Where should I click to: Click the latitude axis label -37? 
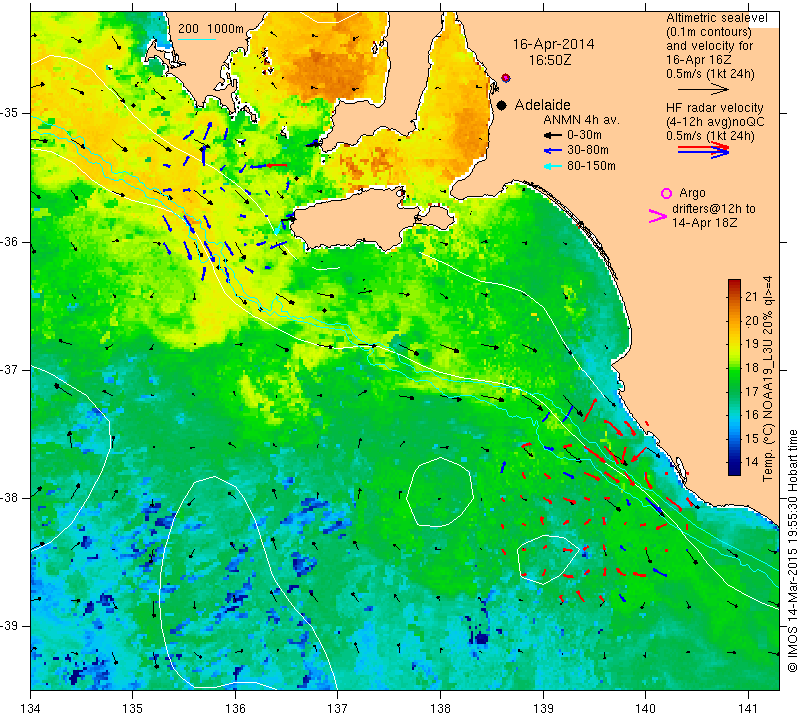click(x=10, y=369)
